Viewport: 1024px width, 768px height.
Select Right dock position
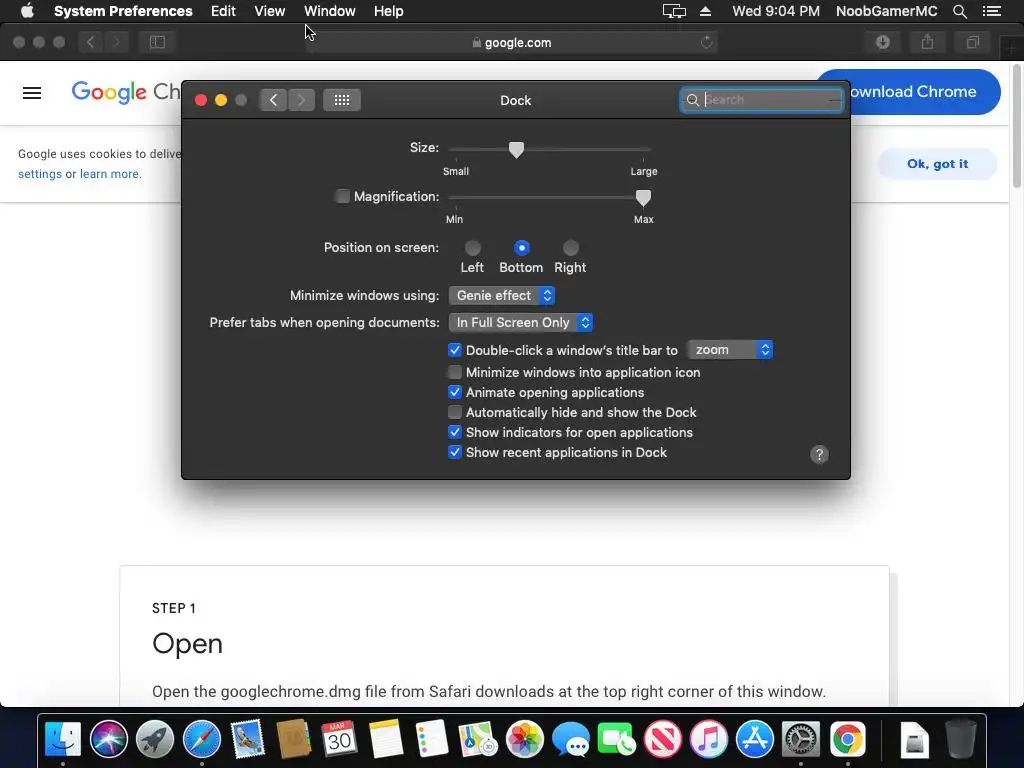(571, 248)
